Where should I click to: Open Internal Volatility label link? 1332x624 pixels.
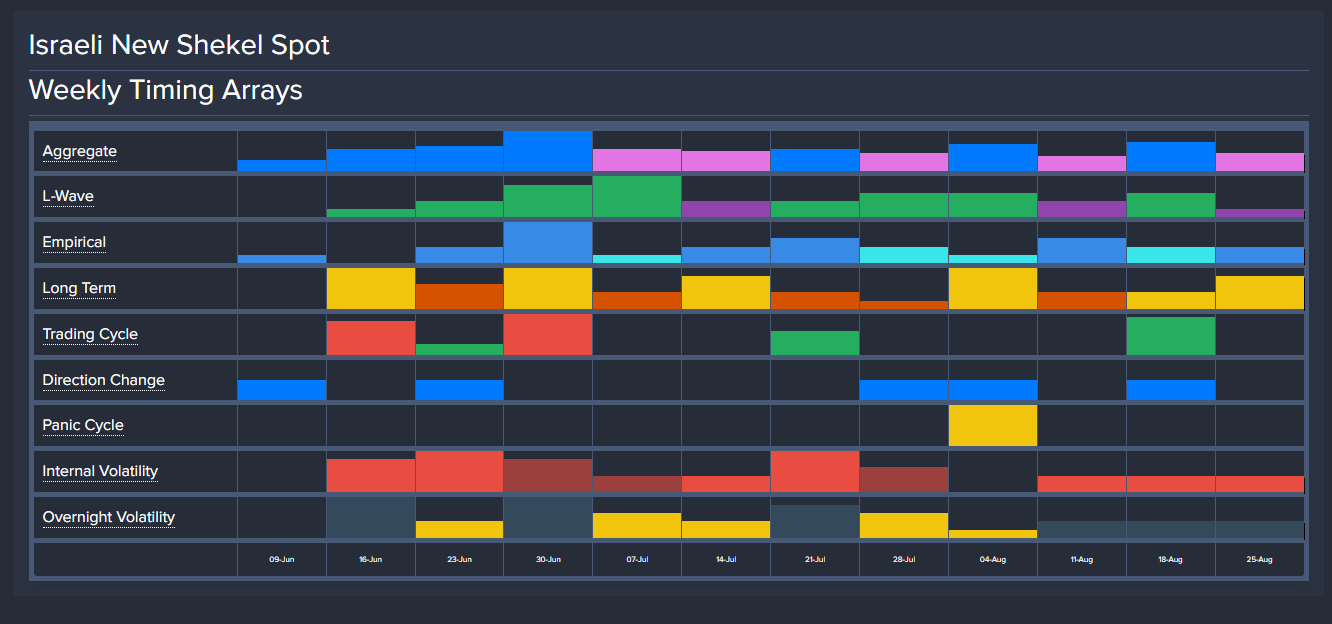[100, 472]
